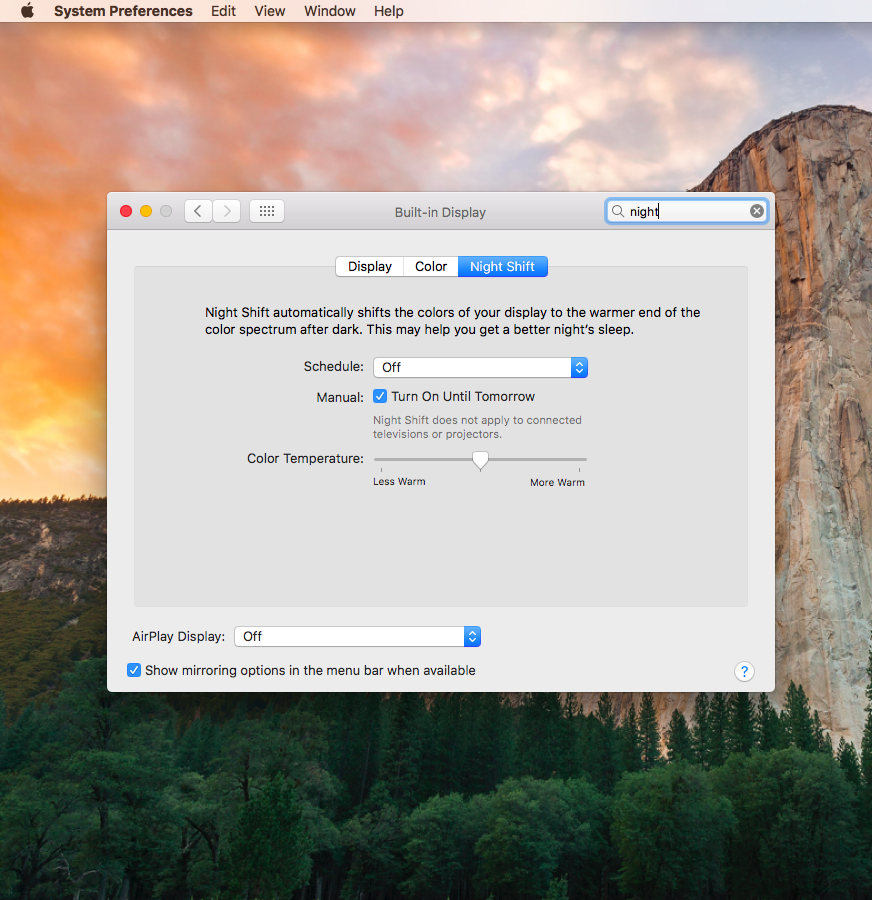
Task: Close the Built-in Display window
Action: point(126,211)
